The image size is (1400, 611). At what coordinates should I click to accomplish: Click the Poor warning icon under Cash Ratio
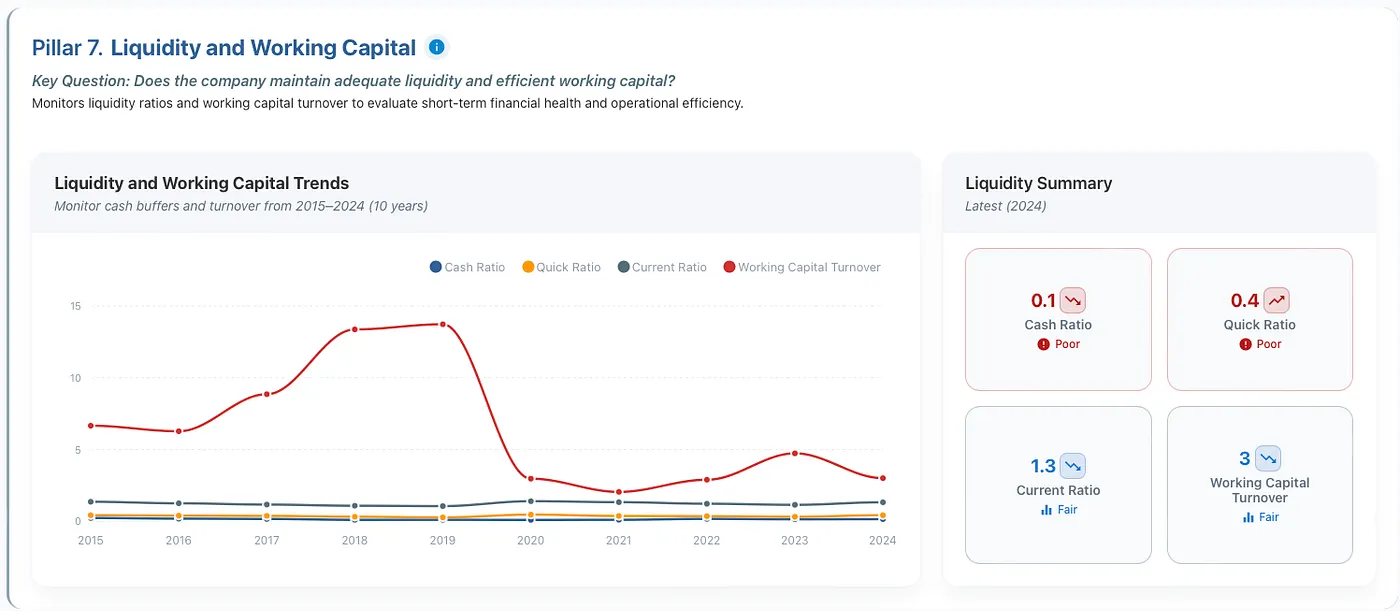click(x=1044, y=344)
